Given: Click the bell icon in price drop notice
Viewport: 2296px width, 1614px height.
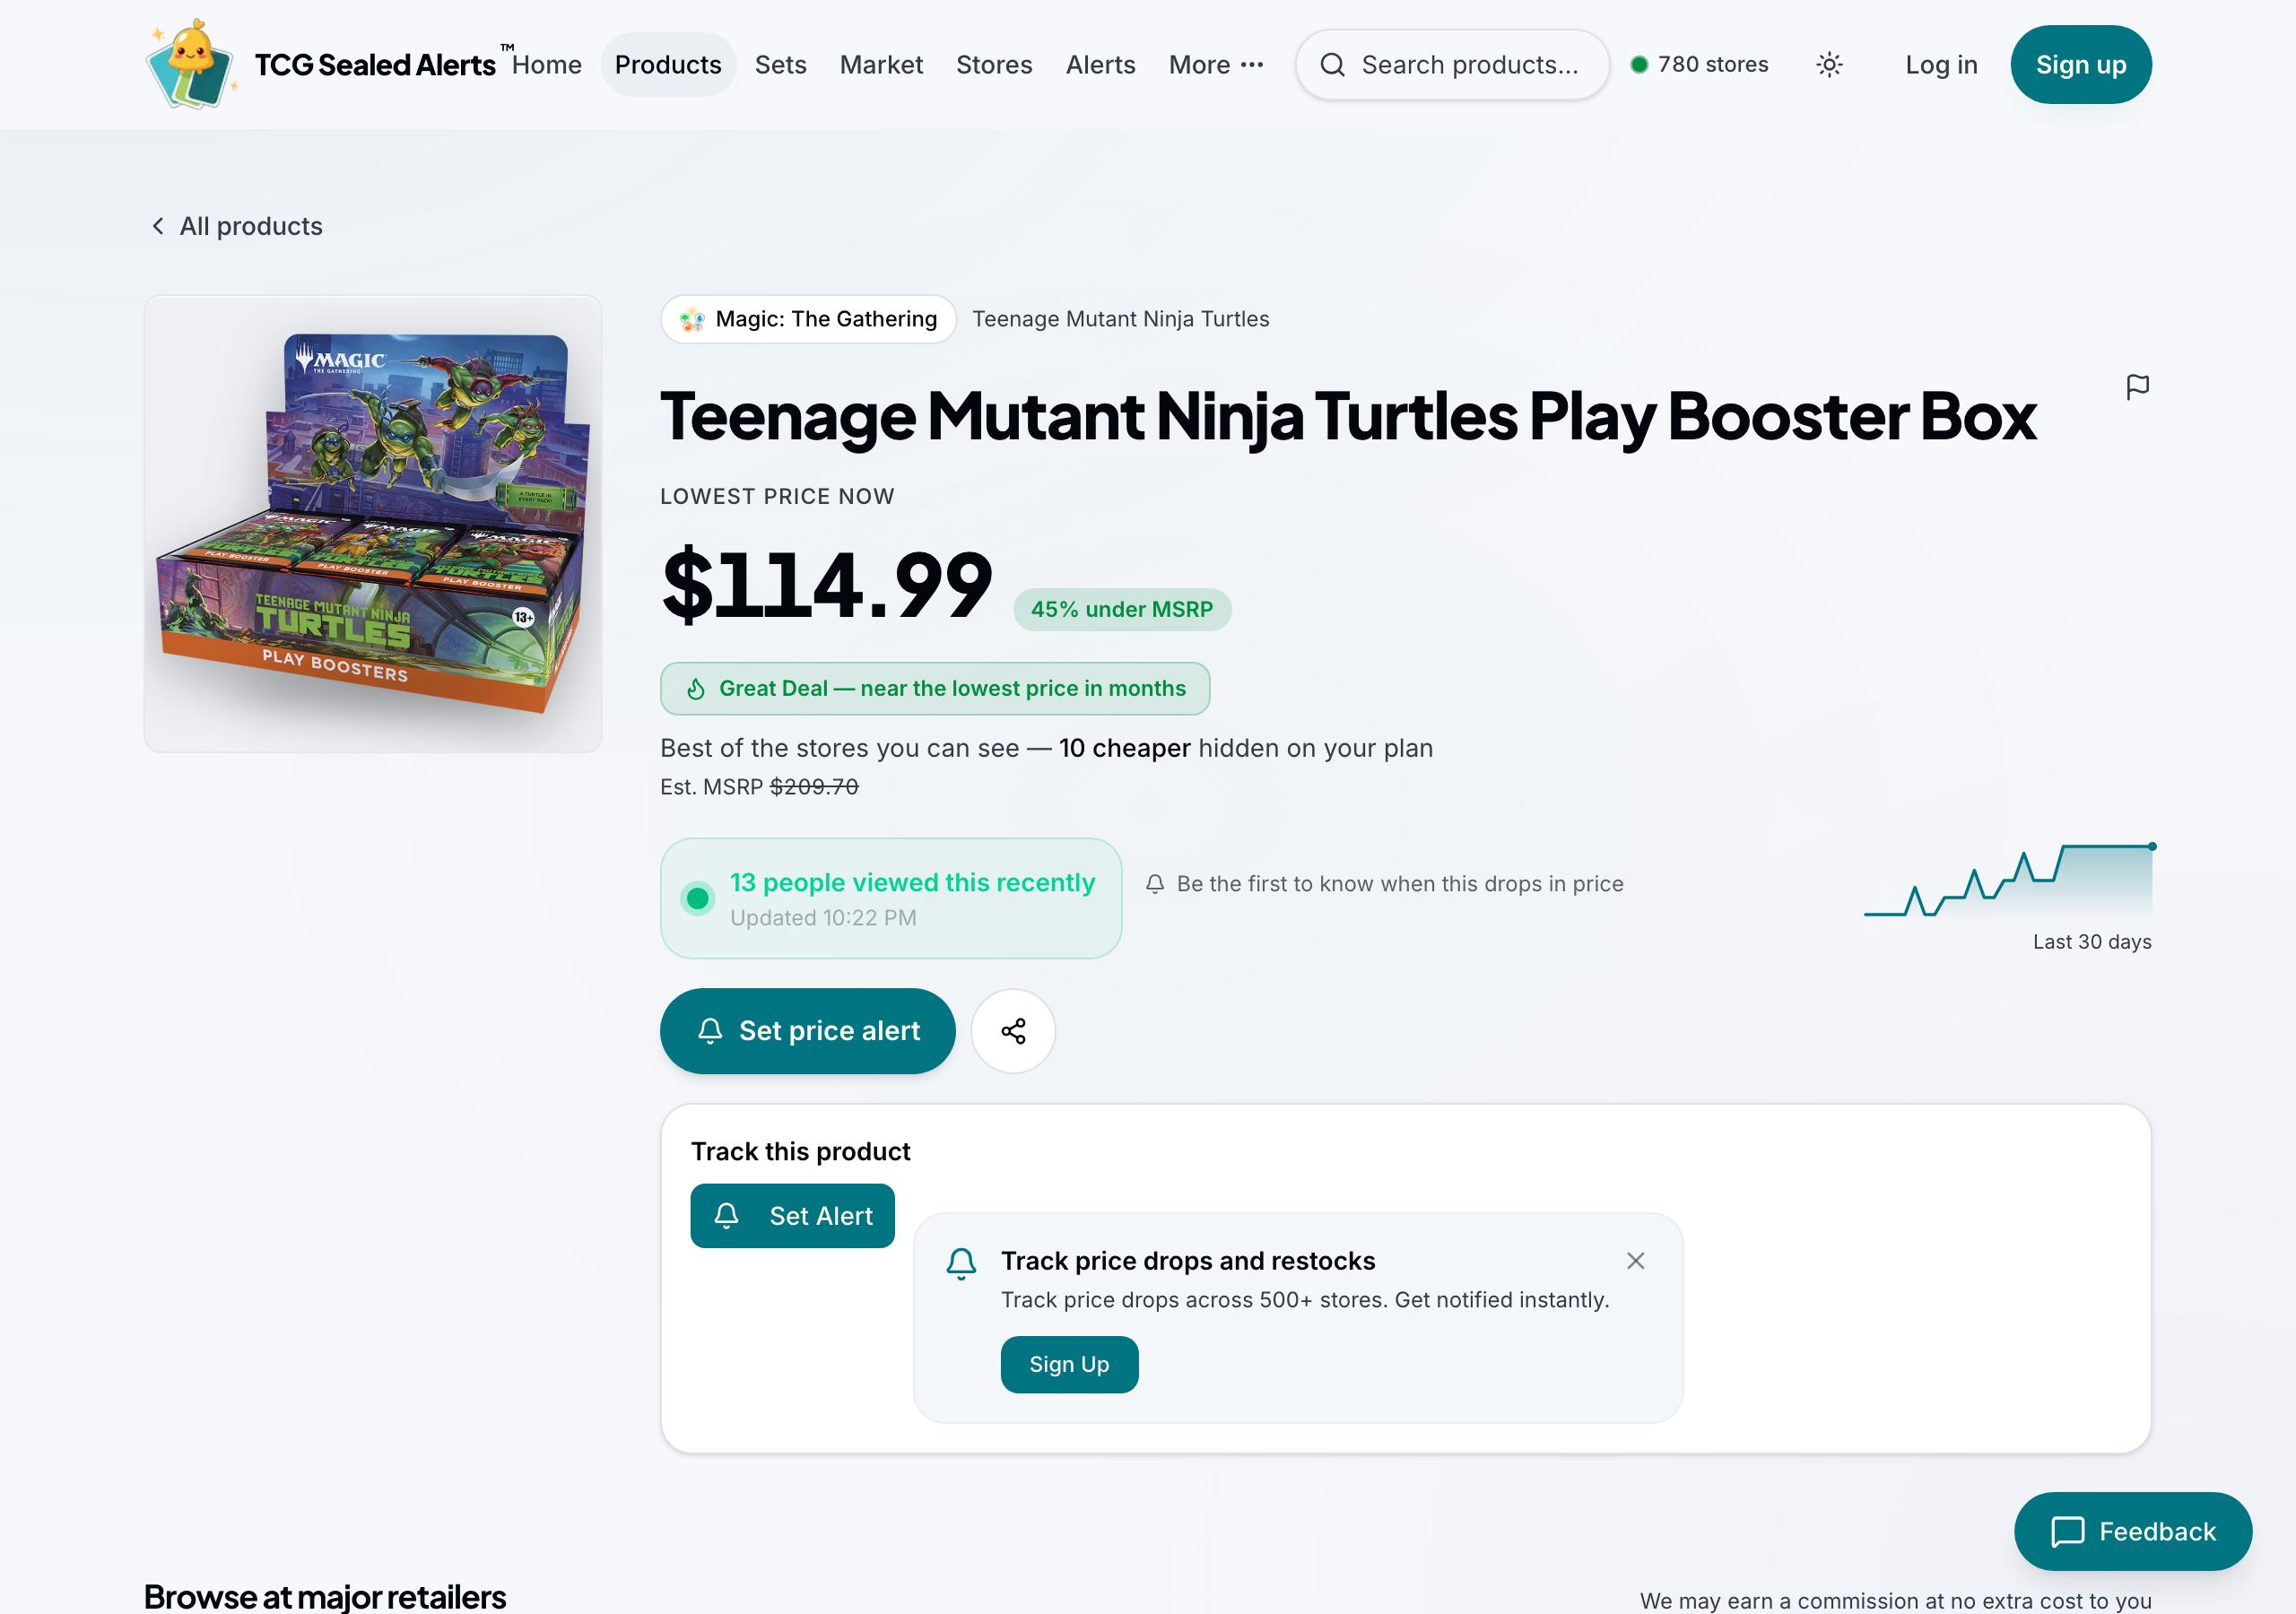Looking at the screenshot, I should pyautogui.click(x=1155, y=884).
